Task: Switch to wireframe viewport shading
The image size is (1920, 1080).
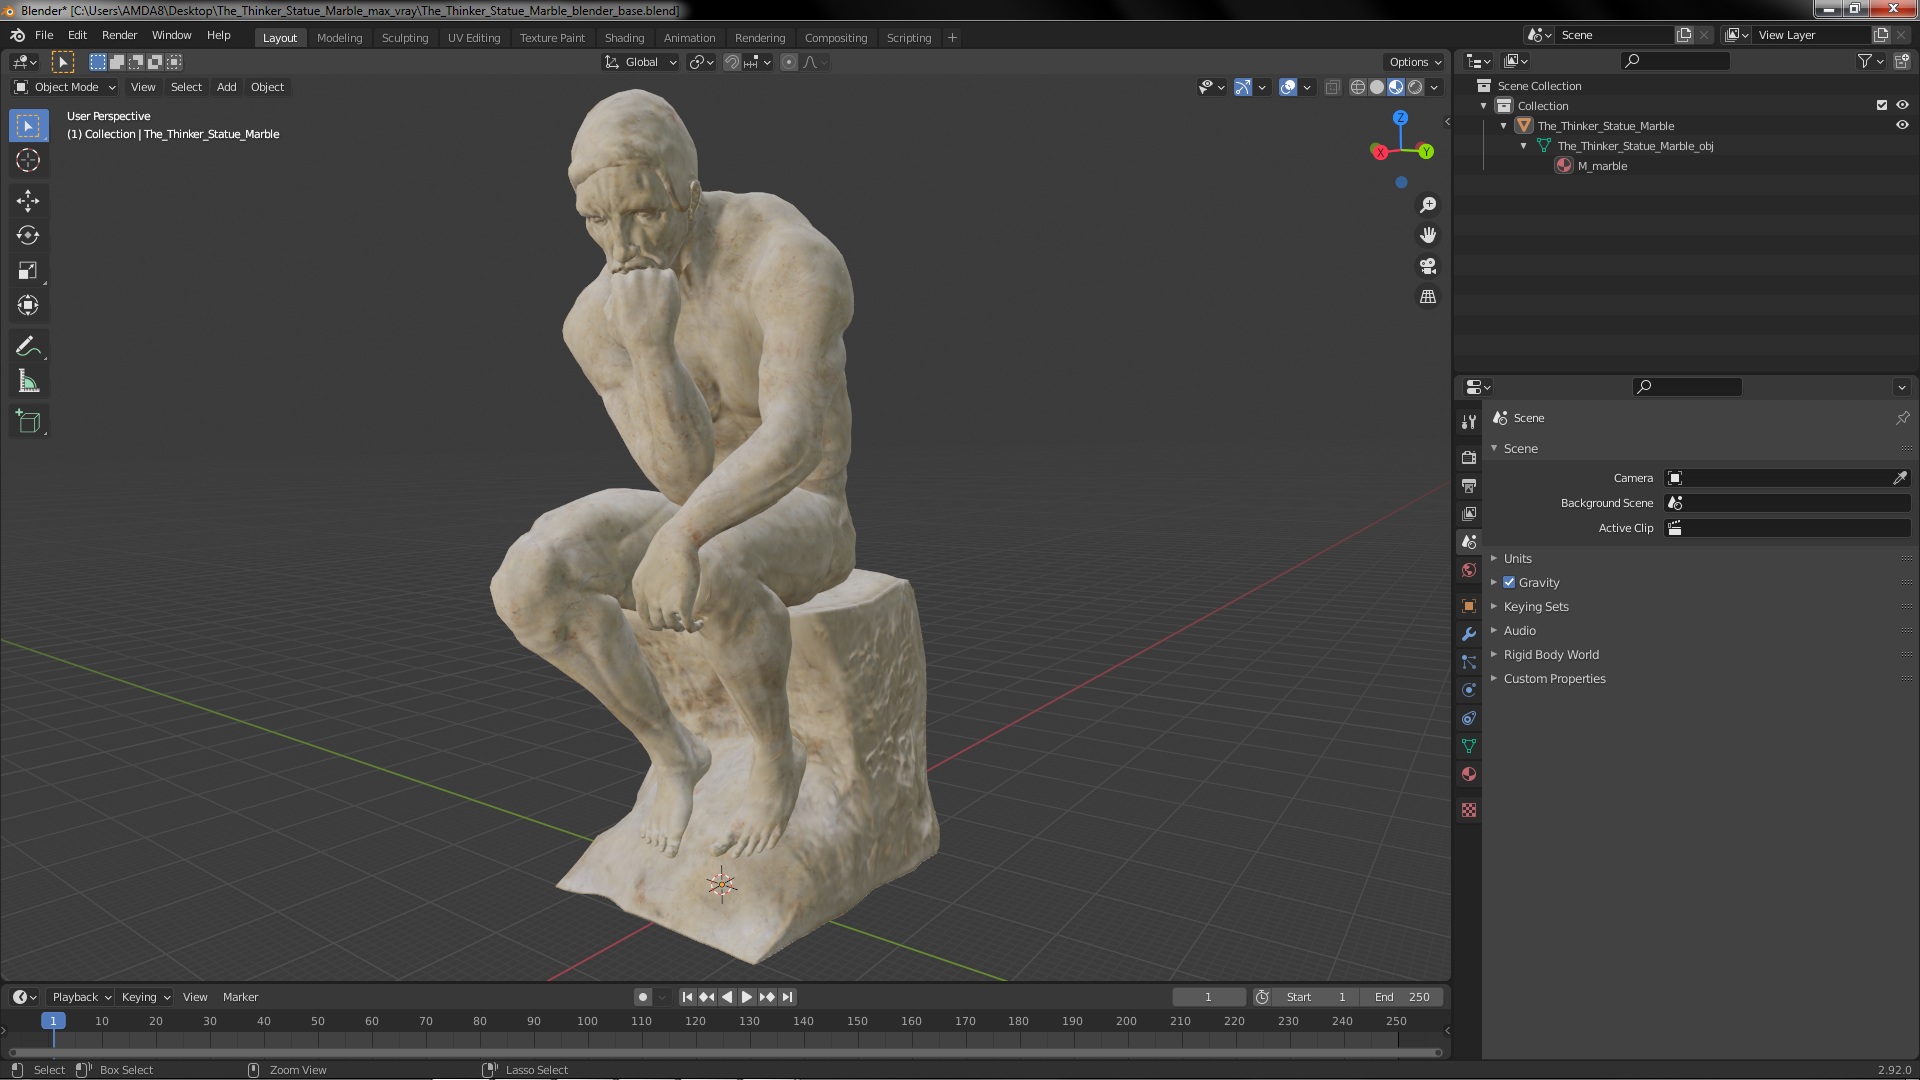Action: pyautogui.click(x=1357, y=88)
